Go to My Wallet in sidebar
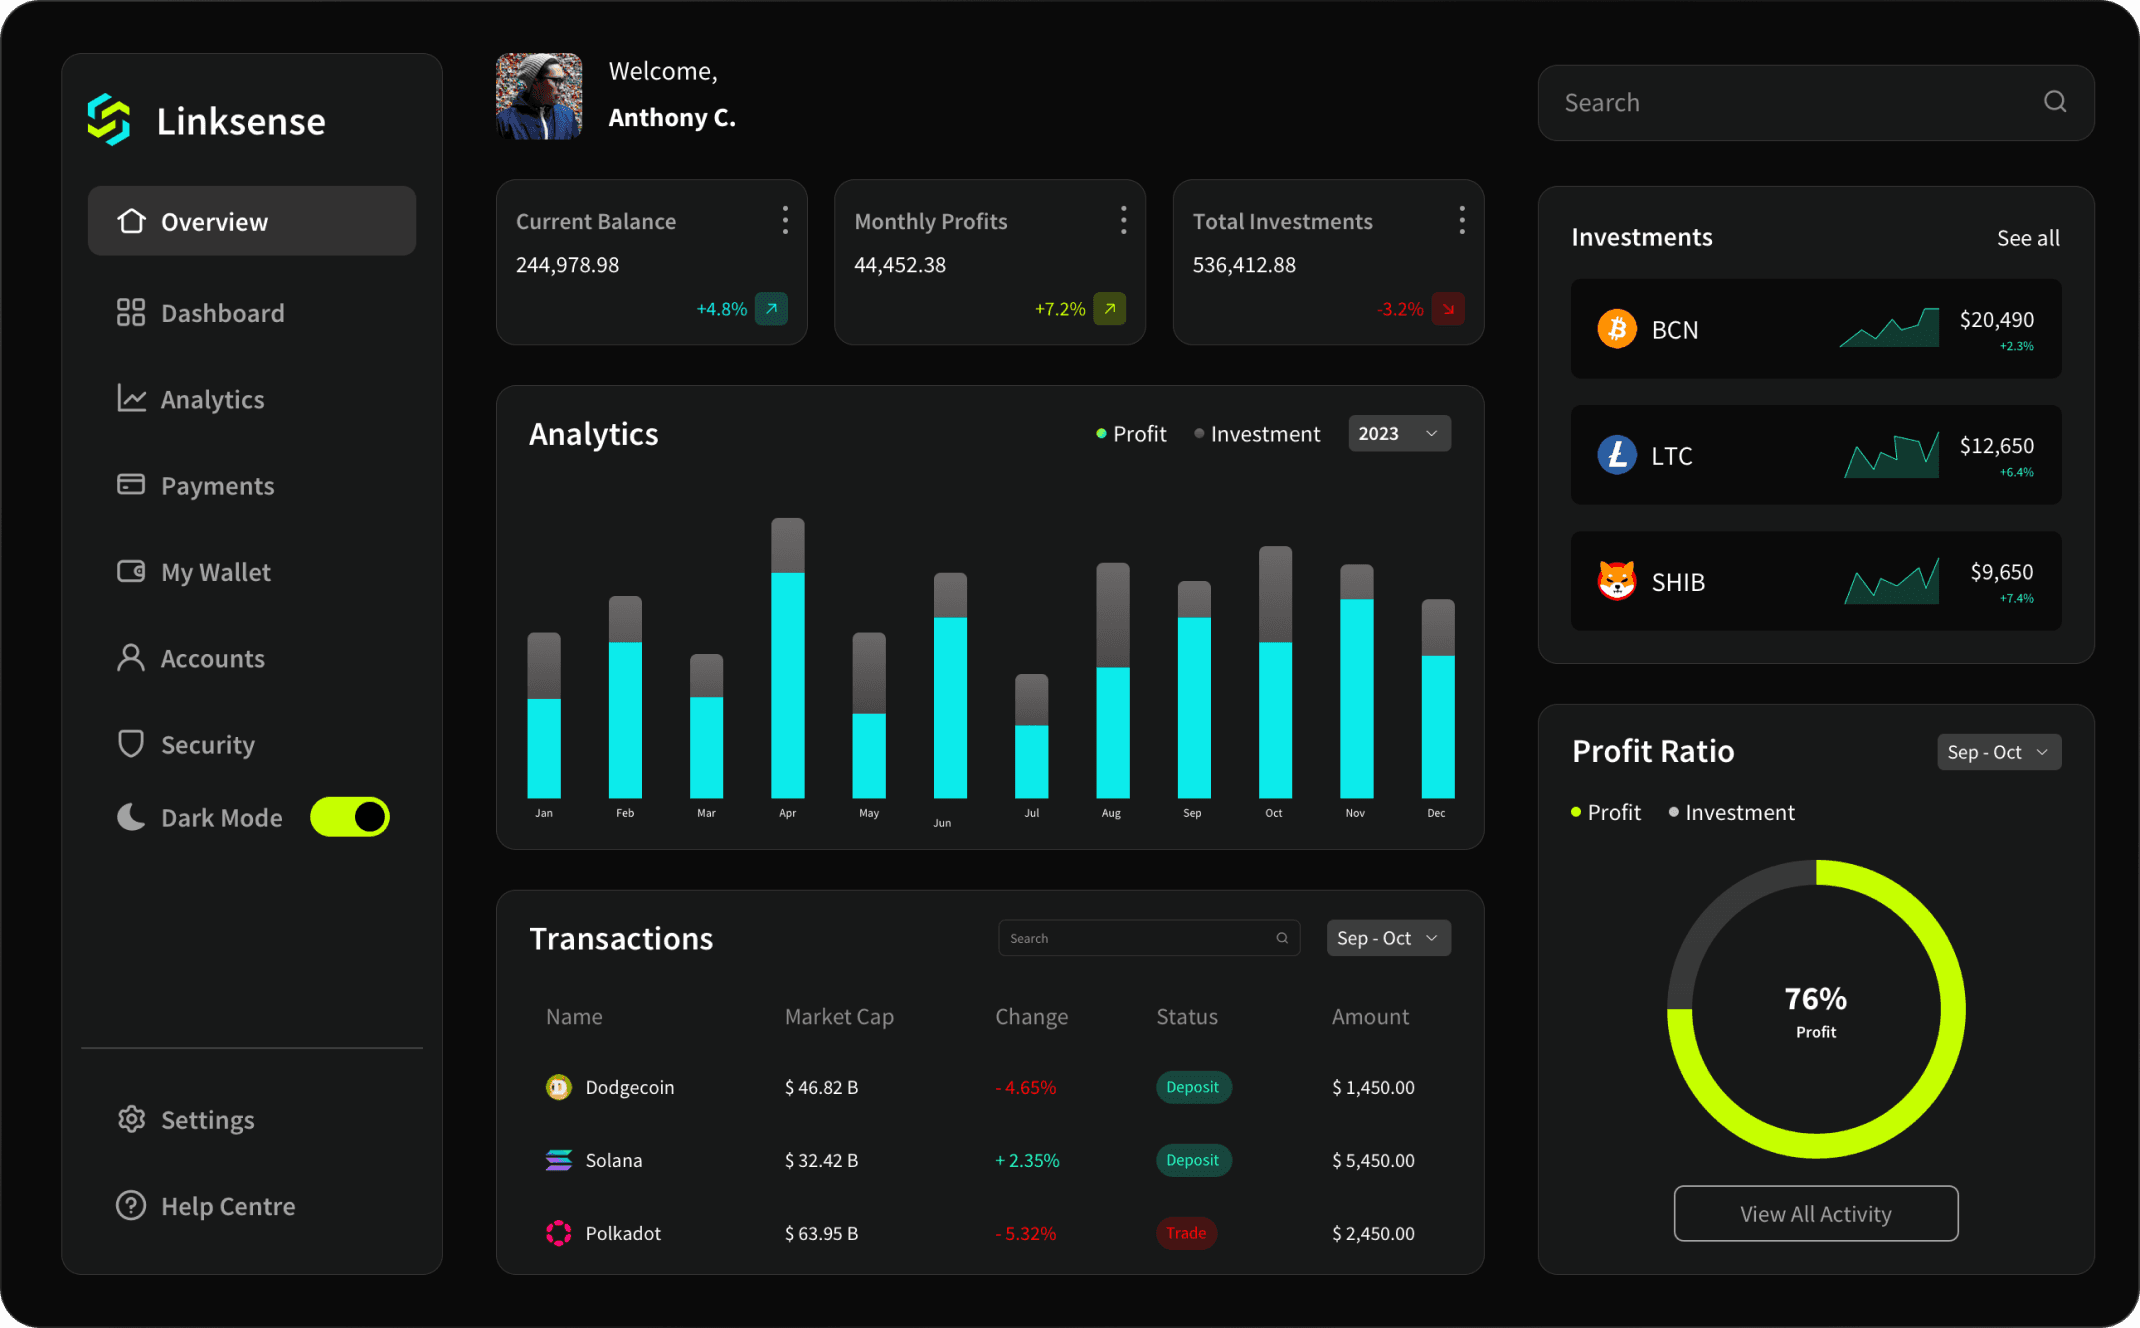 click(x=215, y=572)
